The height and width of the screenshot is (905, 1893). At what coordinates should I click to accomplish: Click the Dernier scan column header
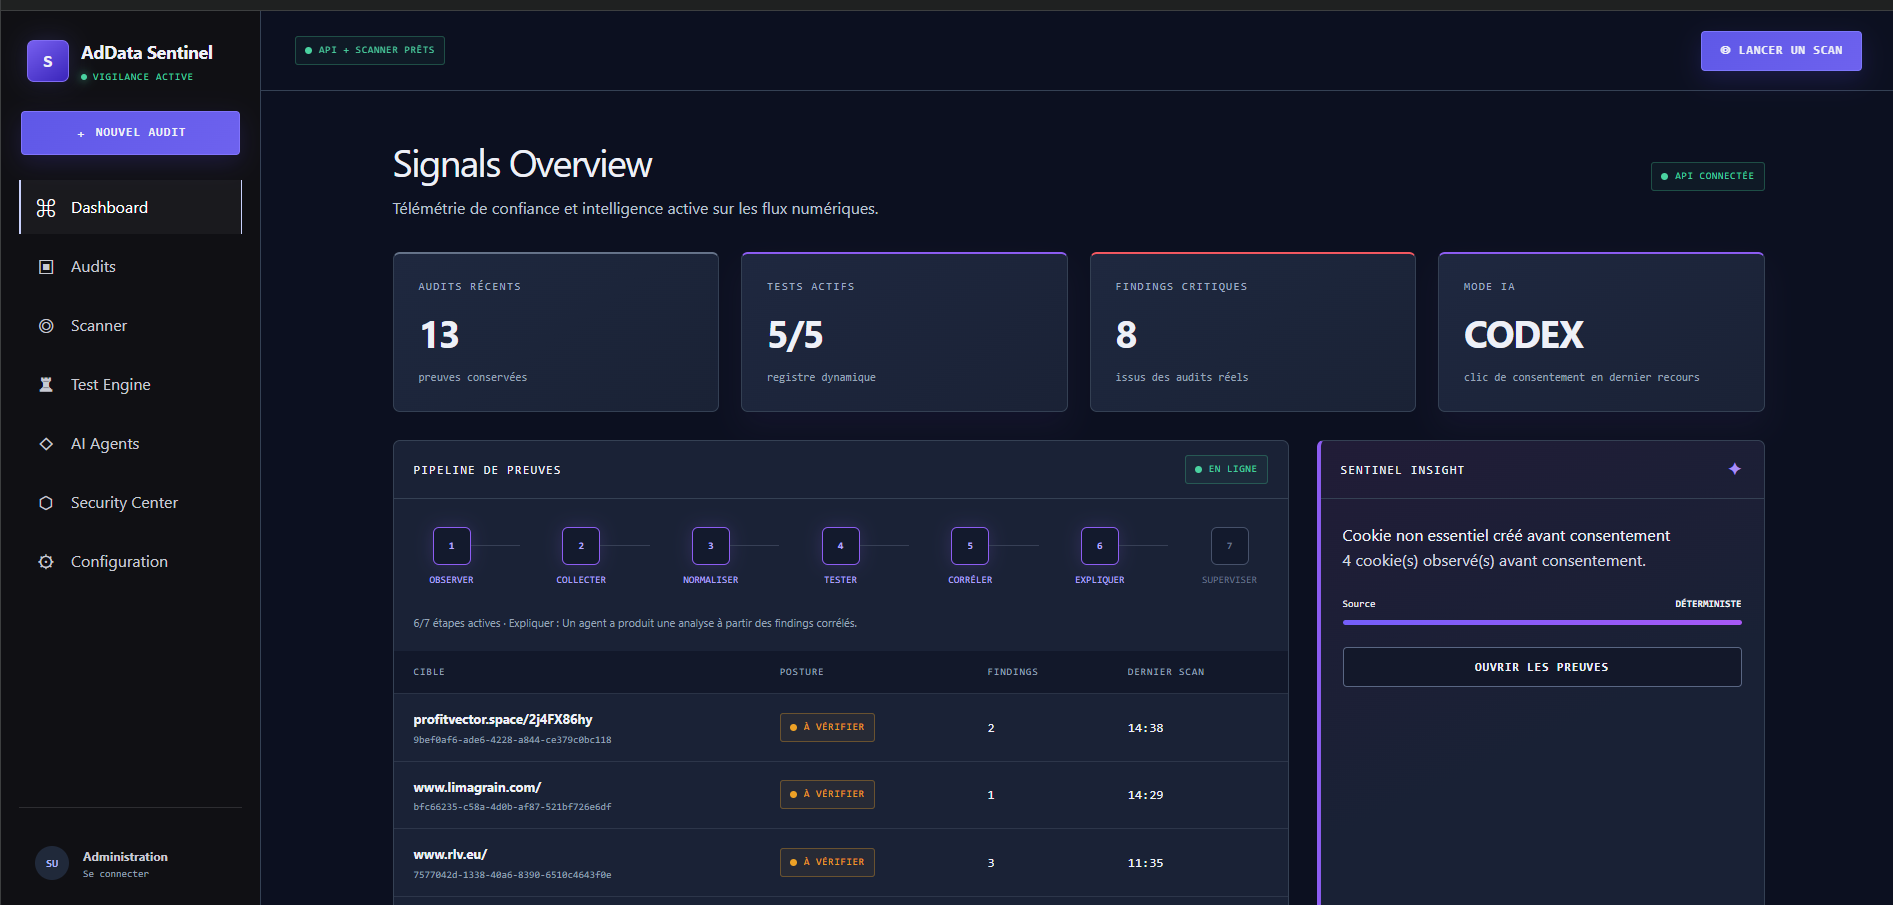pos(1166,672)
